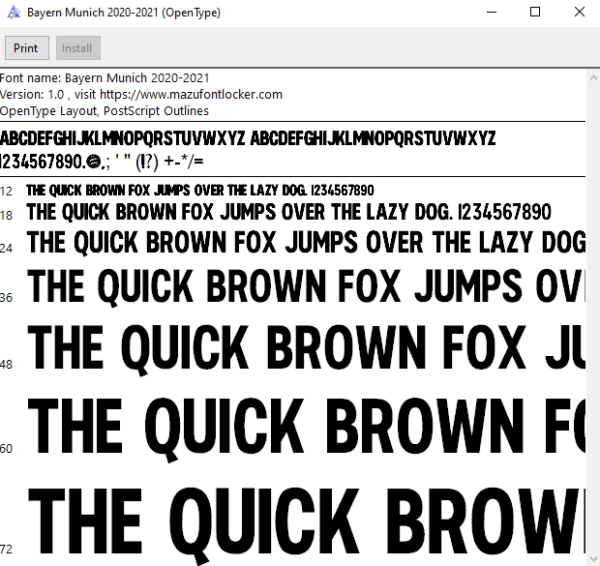Click 'OpenType Layout, PostScript Outlines' text
This screenshot has height=566, width=600.
point(104,111)
